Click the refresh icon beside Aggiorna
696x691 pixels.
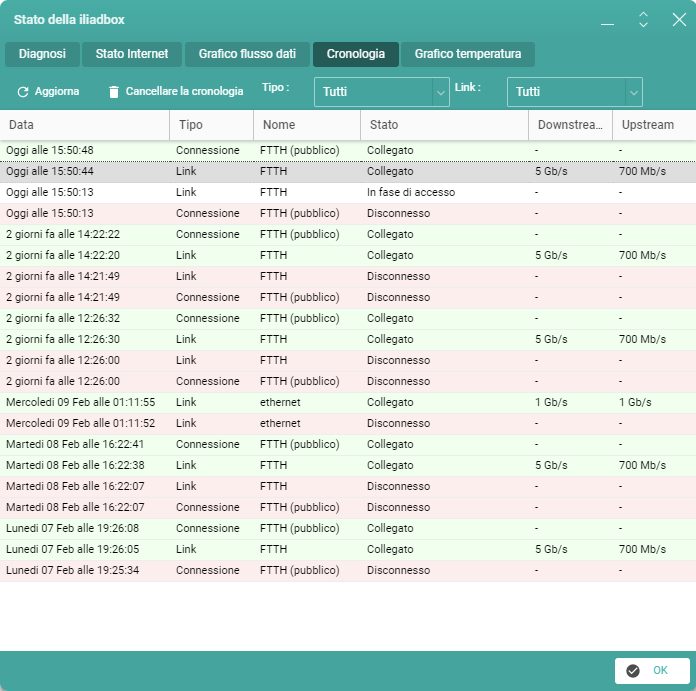click(x=23, y=92)
